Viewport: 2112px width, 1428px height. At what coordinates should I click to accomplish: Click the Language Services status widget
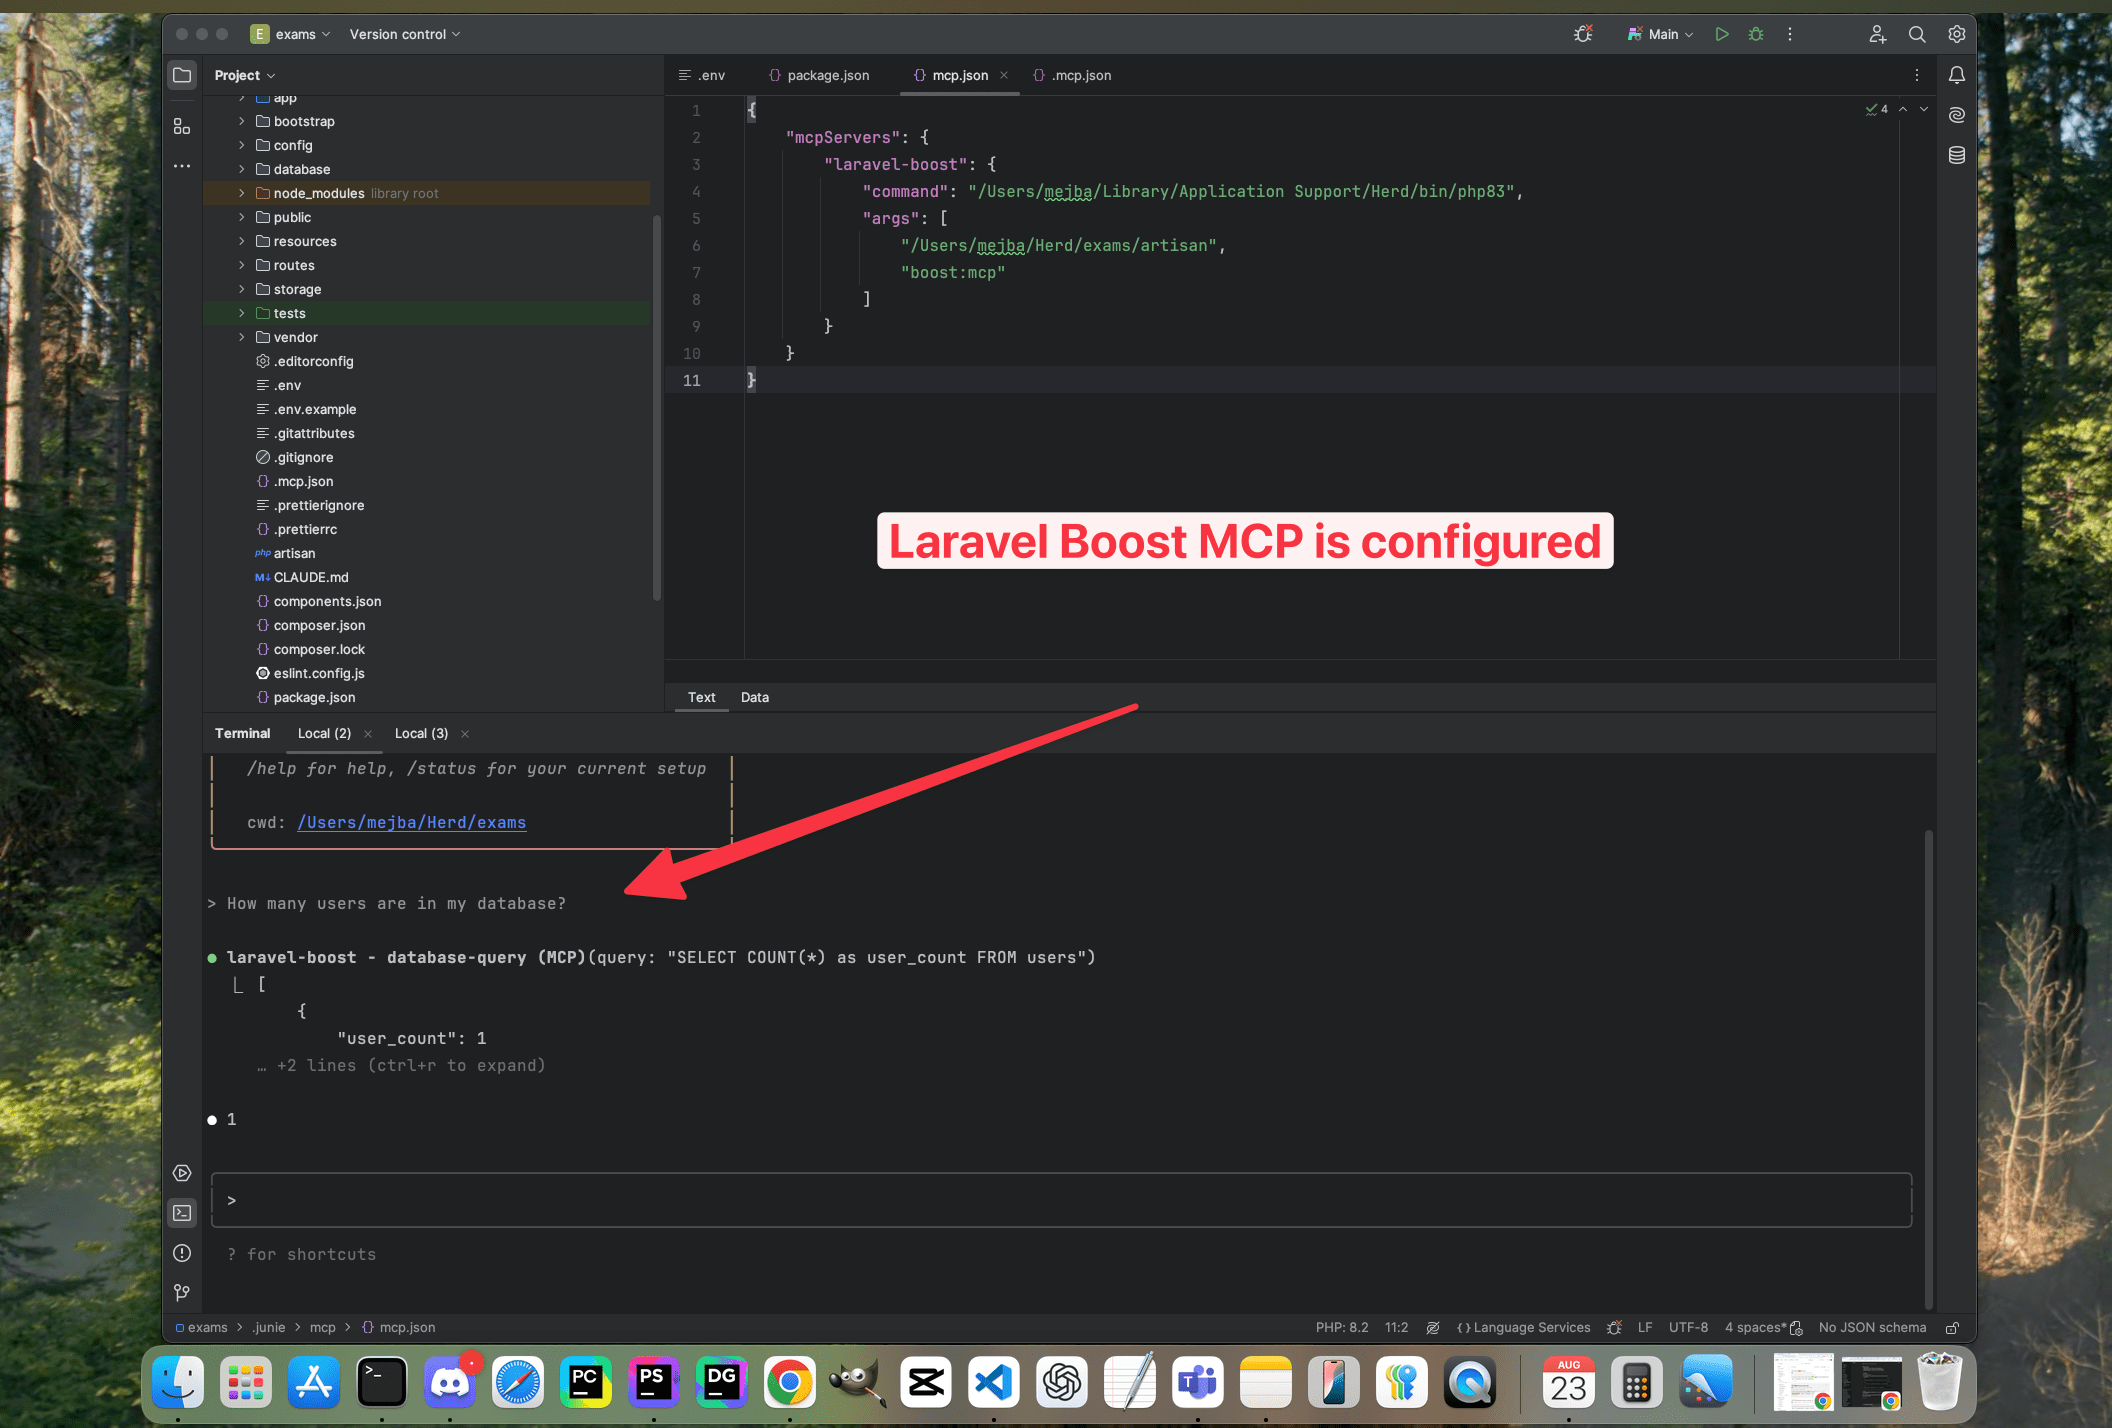click(1524, 1328)
